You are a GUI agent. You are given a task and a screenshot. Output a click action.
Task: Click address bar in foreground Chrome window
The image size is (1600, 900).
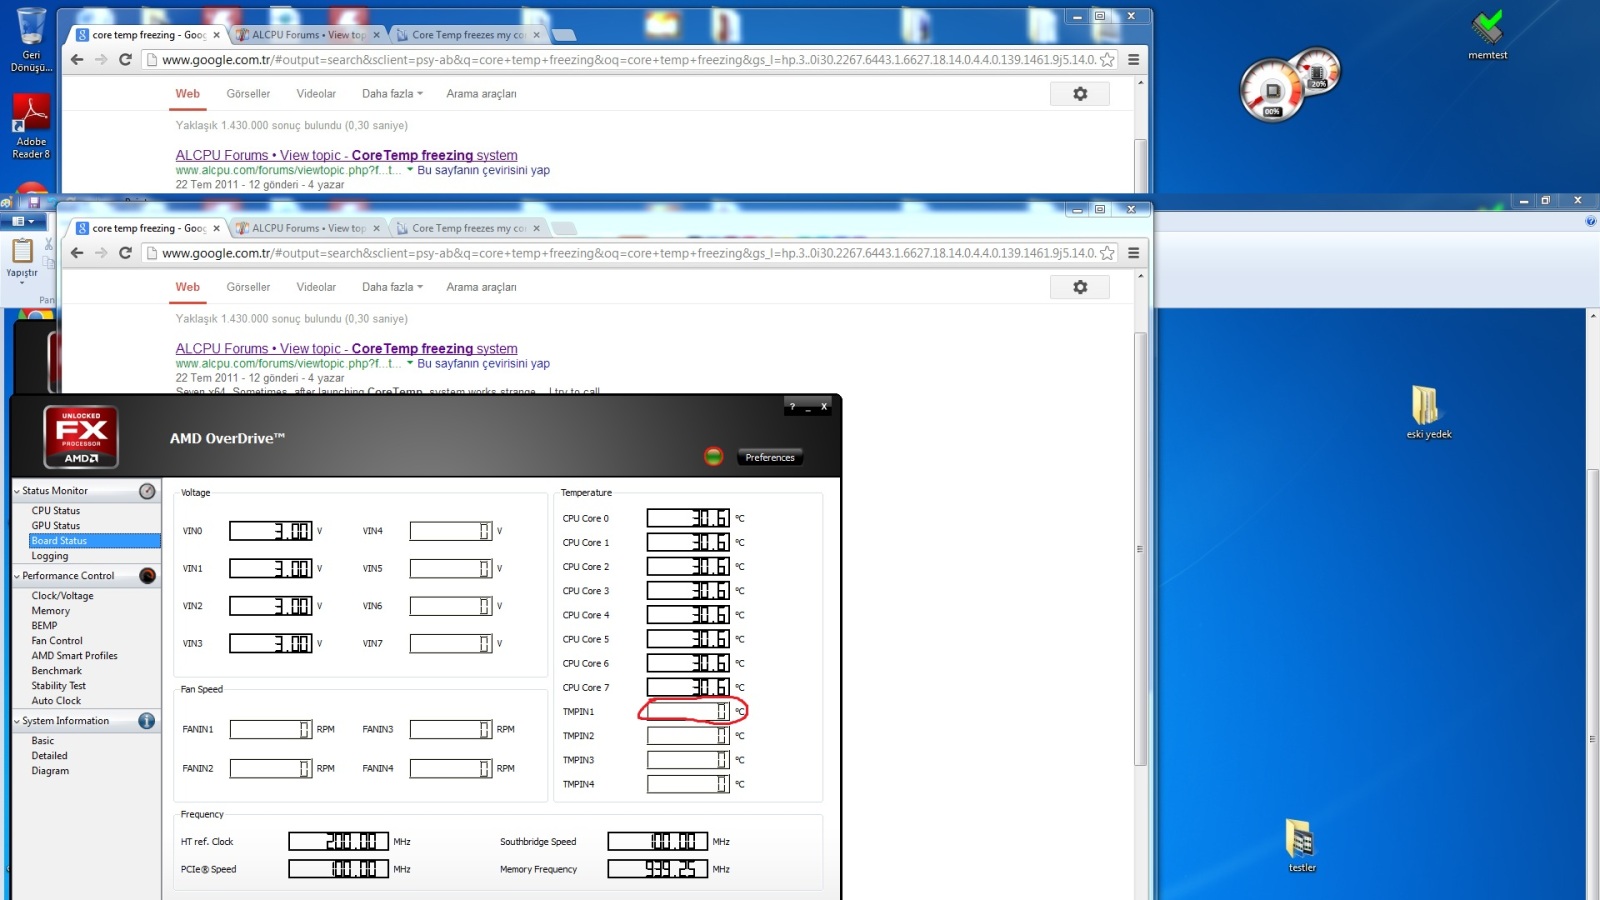click(x=628, y=253)
